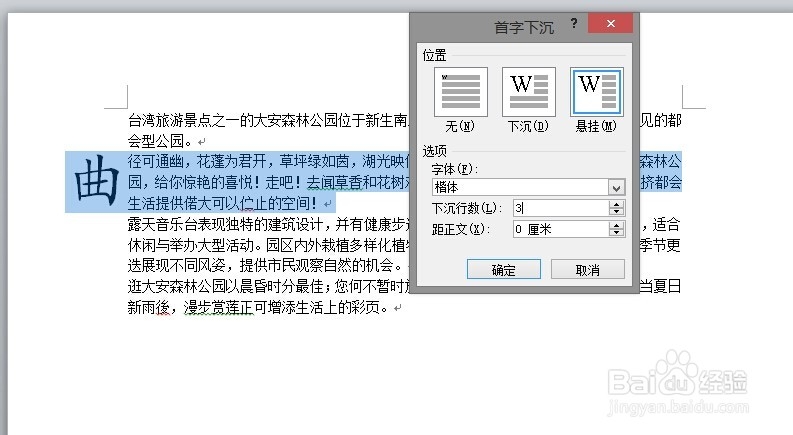This screenshot has width=793, height=435.
Task: Click the text line starting 台湾旅游景点之一
Action: pyautogui.click(x=268, y=120)
